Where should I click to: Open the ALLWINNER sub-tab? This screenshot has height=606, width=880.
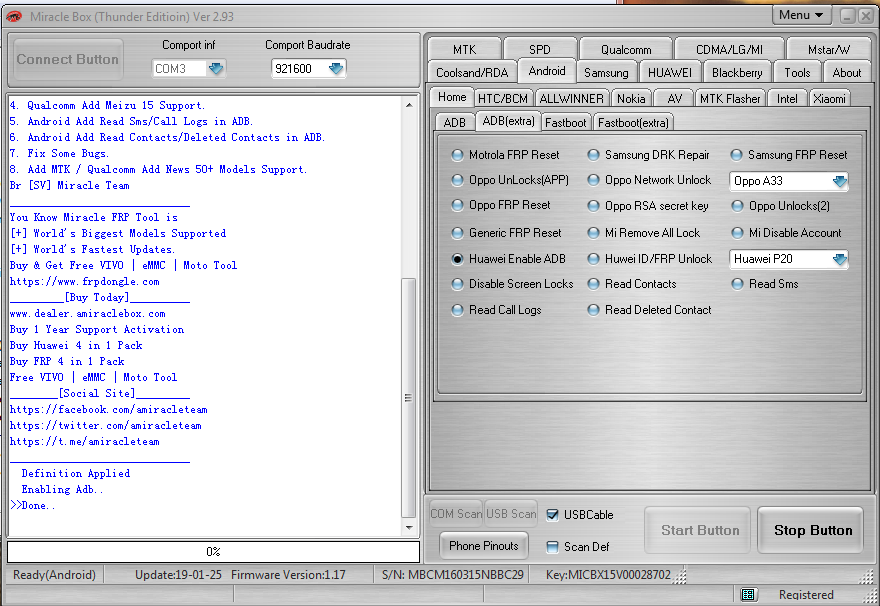[x=571, y=99]
